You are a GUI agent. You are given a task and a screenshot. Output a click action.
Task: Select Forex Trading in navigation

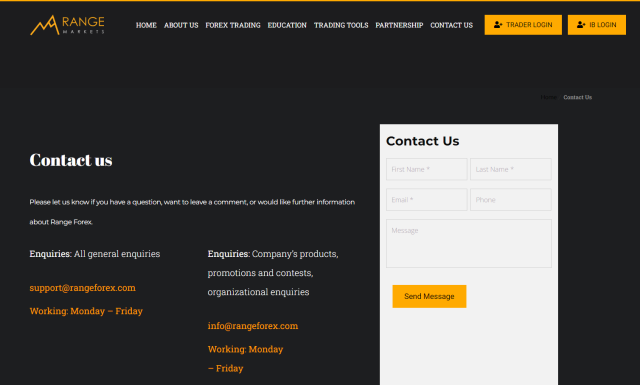coord(233,25)
